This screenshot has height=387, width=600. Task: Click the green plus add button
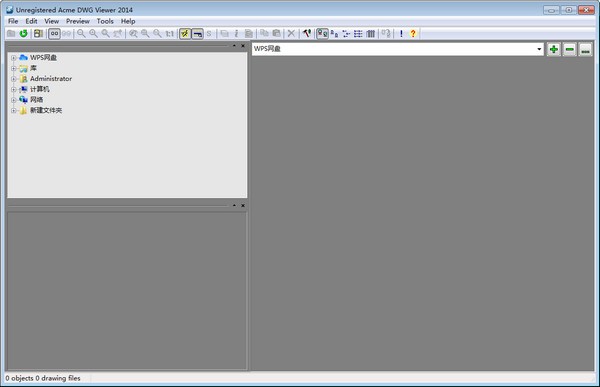(554, 49)
